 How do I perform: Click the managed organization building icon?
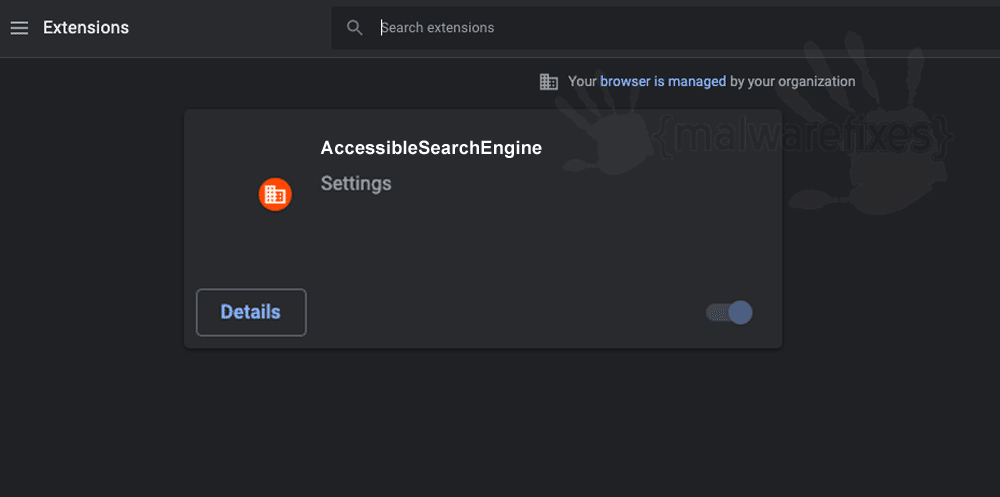tap(548, 82)
